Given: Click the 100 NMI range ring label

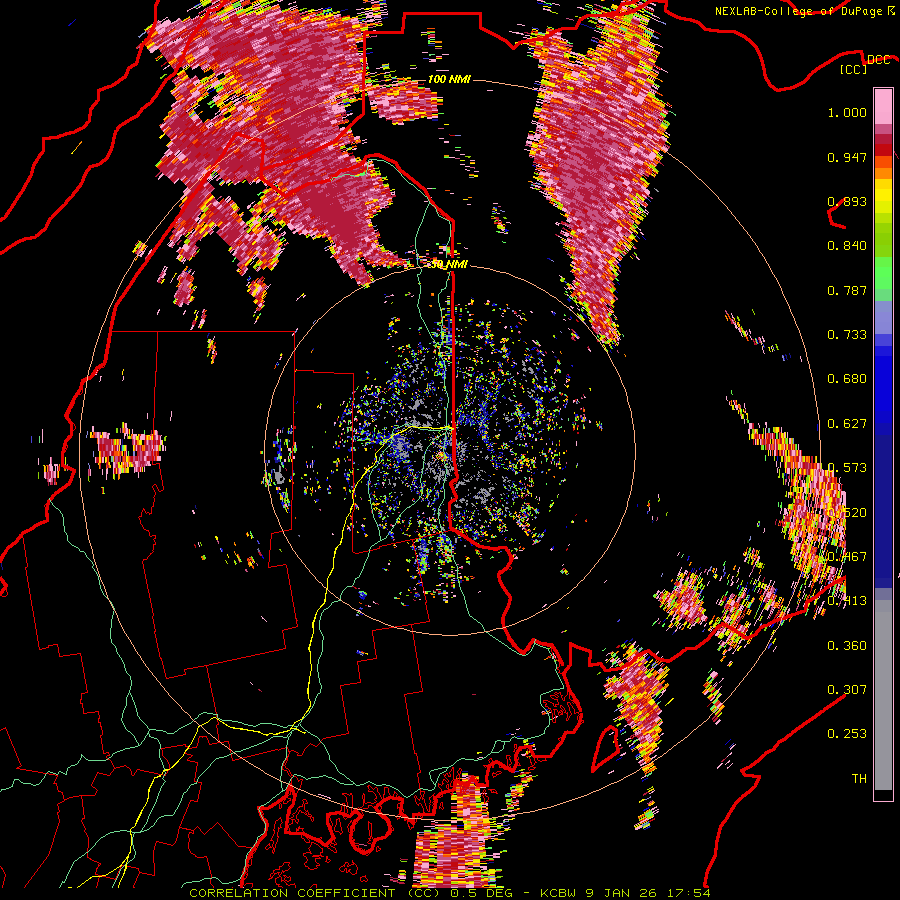Looking at the screenshot, I should (449, 79).
